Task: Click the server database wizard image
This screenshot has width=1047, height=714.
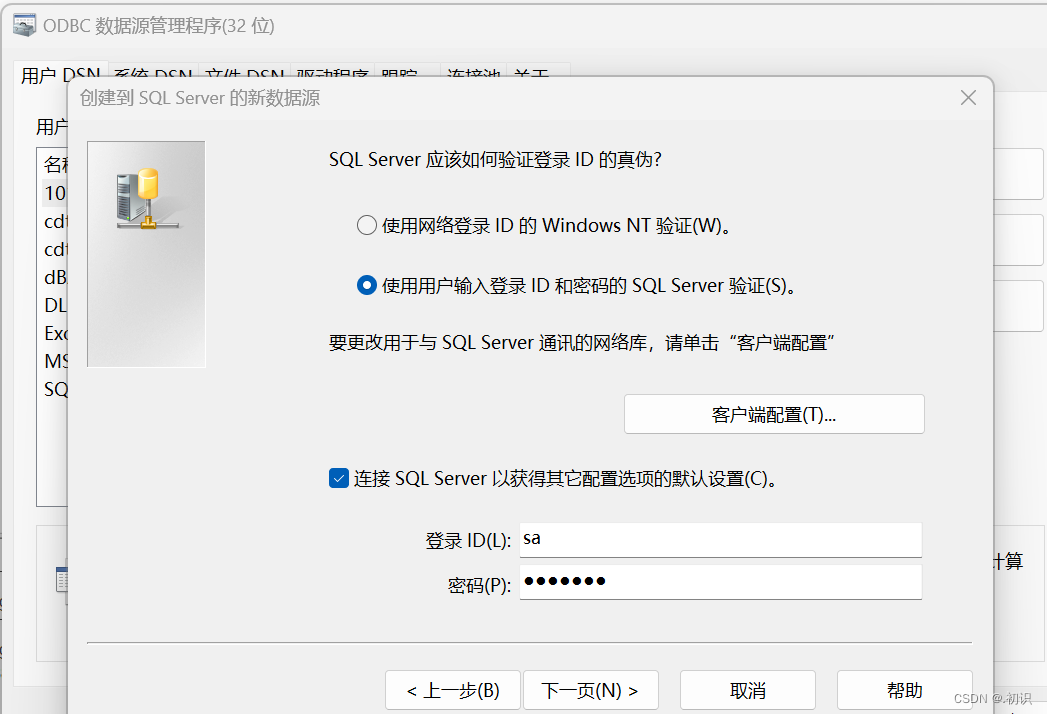Action: (x=146, y=254)
